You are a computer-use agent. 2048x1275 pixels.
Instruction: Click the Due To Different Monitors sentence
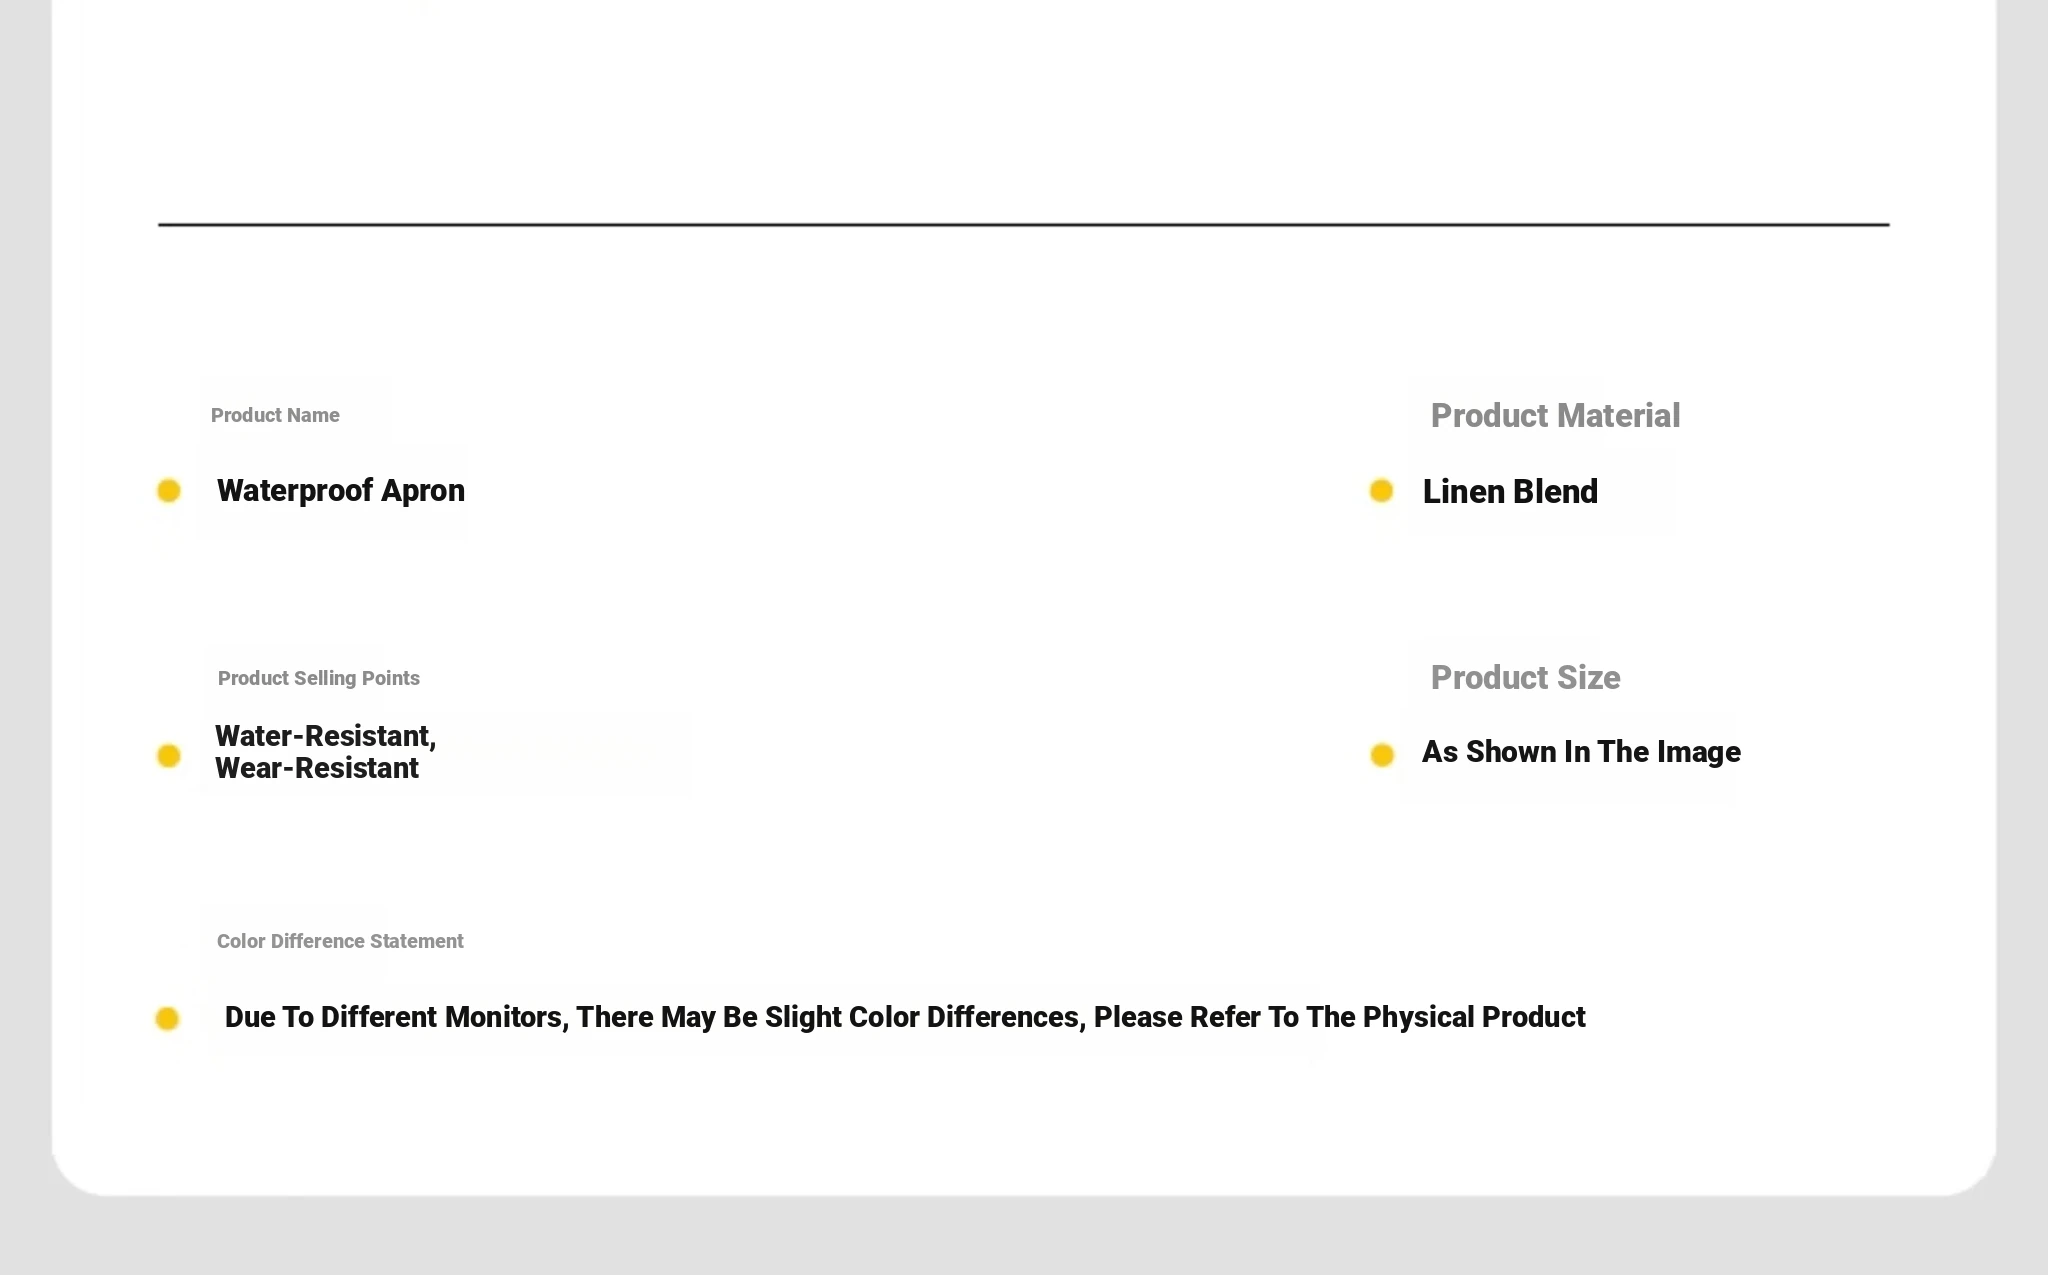coord(905,1017)
